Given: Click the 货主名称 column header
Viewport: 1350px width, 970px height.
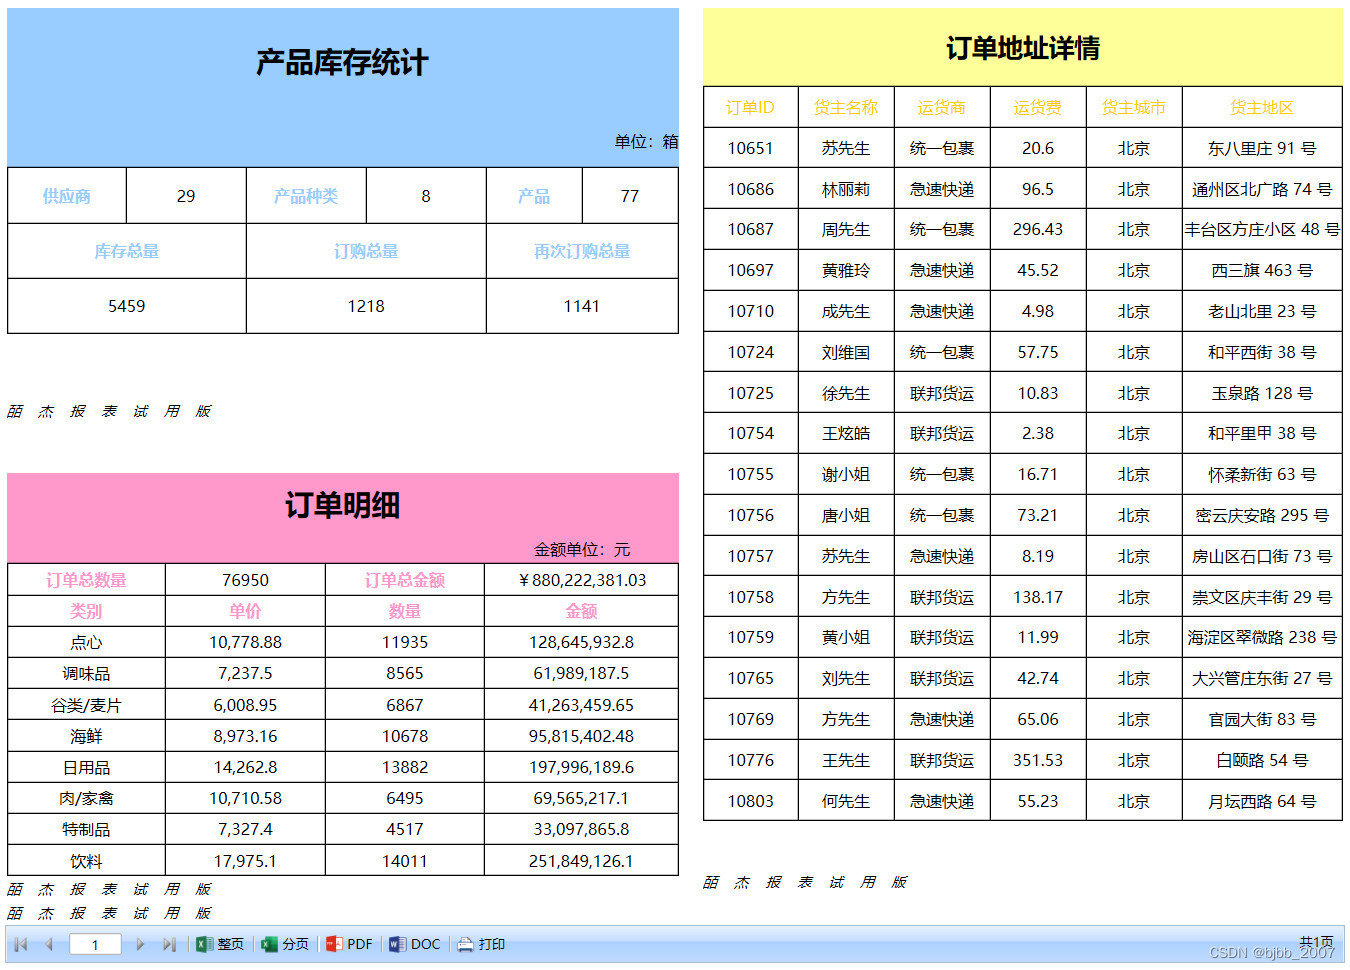Looking at the screenshot, I should pyautogui.click(x=846, y=107).
